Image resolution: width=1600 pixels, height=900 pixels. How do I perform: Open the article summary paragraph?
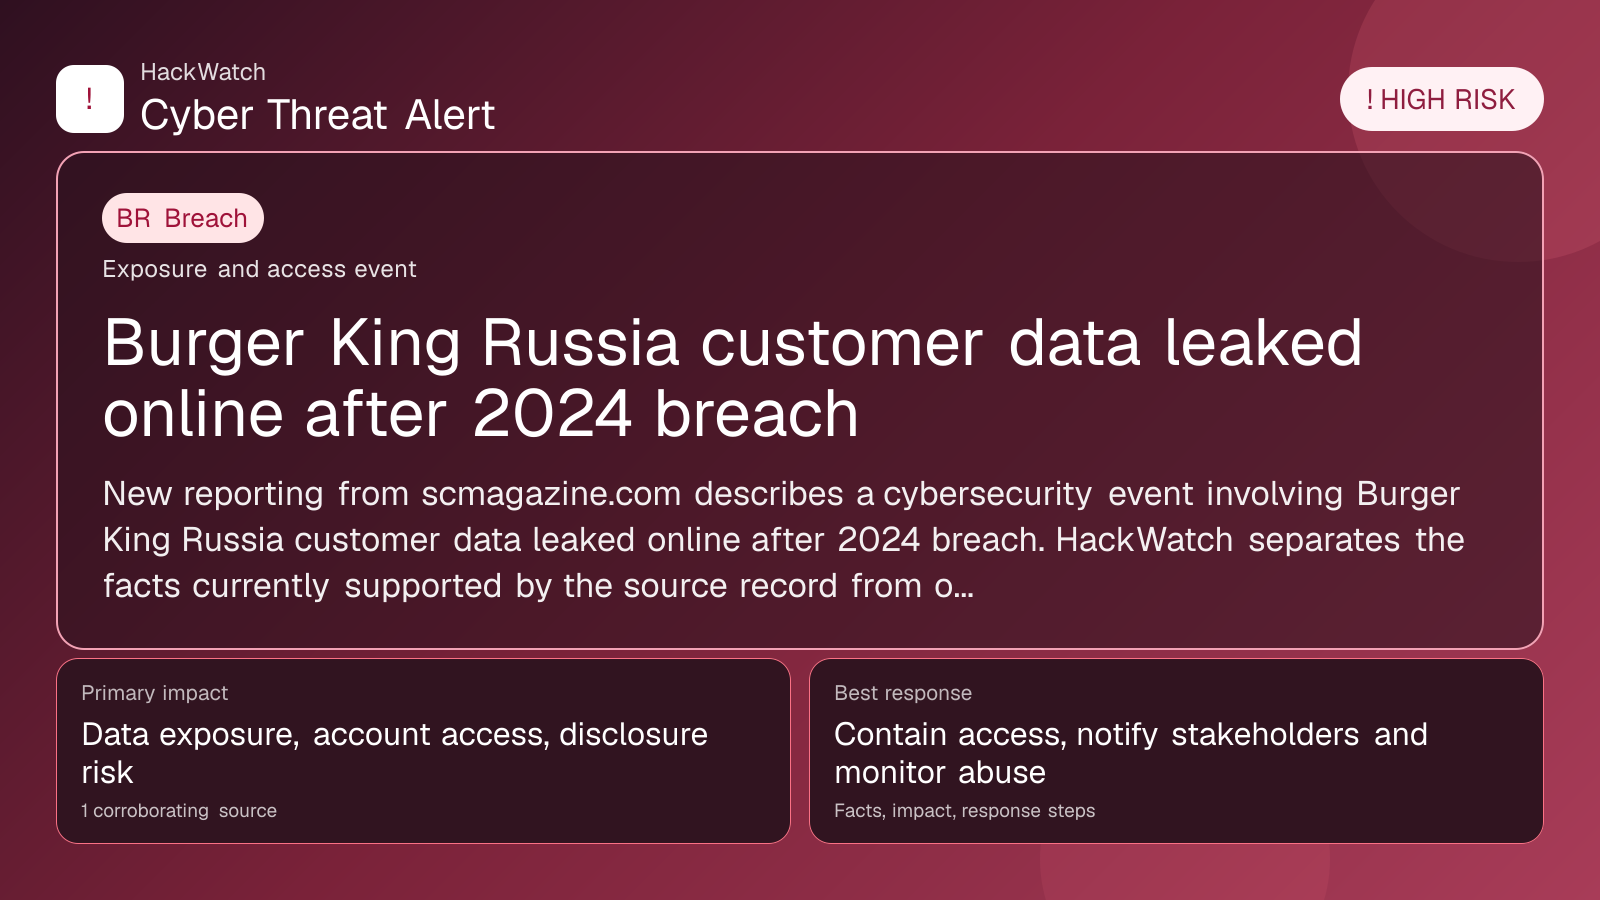pos(783,540)
